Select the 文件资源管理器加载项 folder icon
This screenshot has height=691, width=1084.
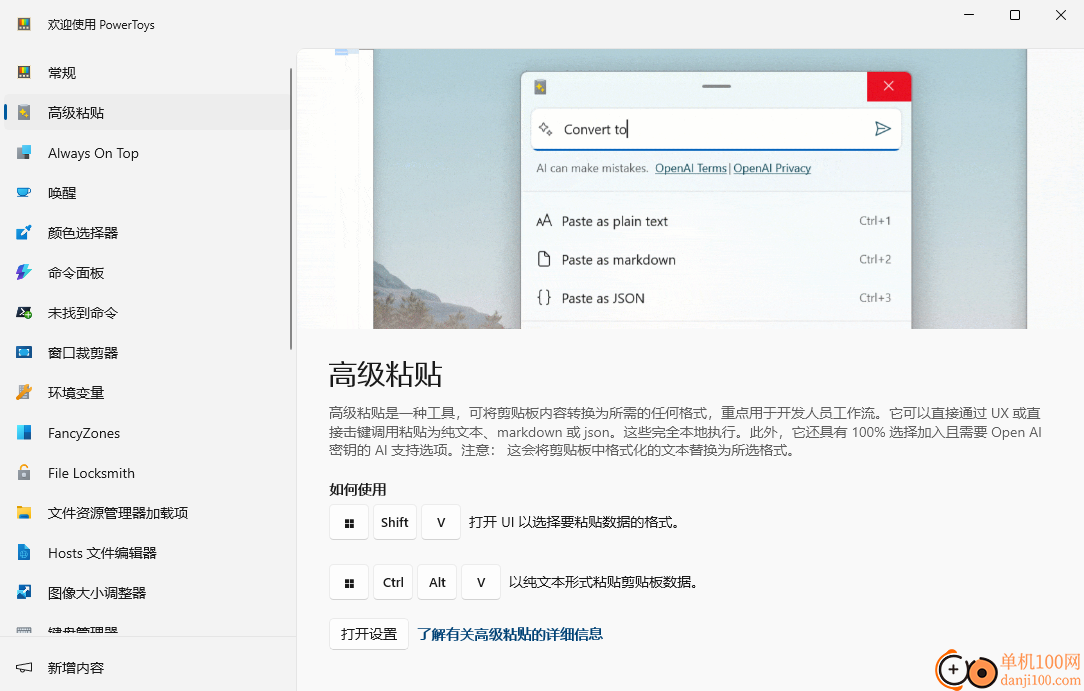(24, 513)
